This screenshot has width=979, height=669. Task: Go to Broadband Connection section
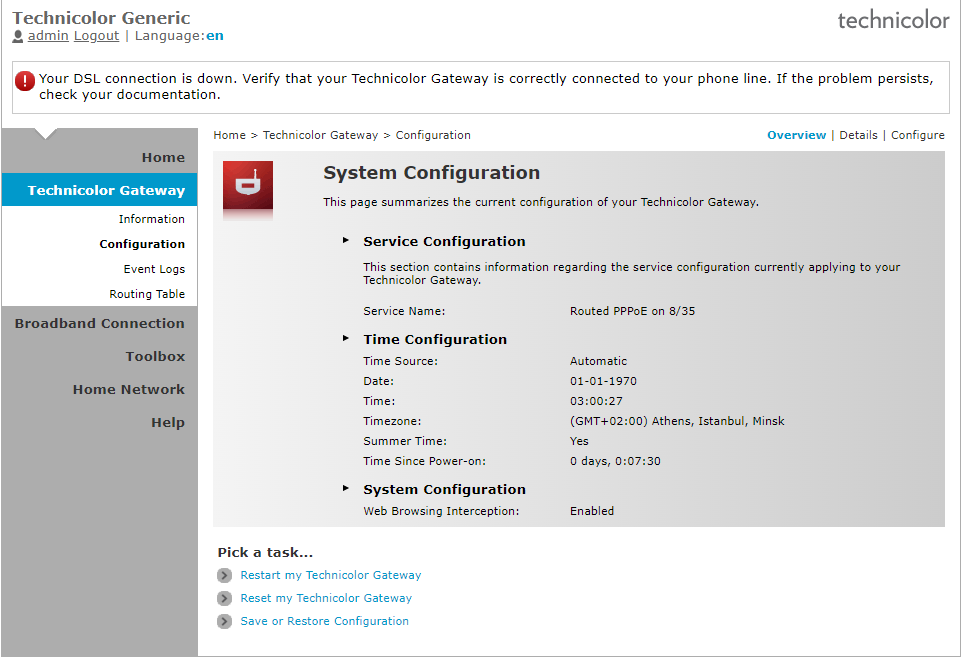[100, 324]
